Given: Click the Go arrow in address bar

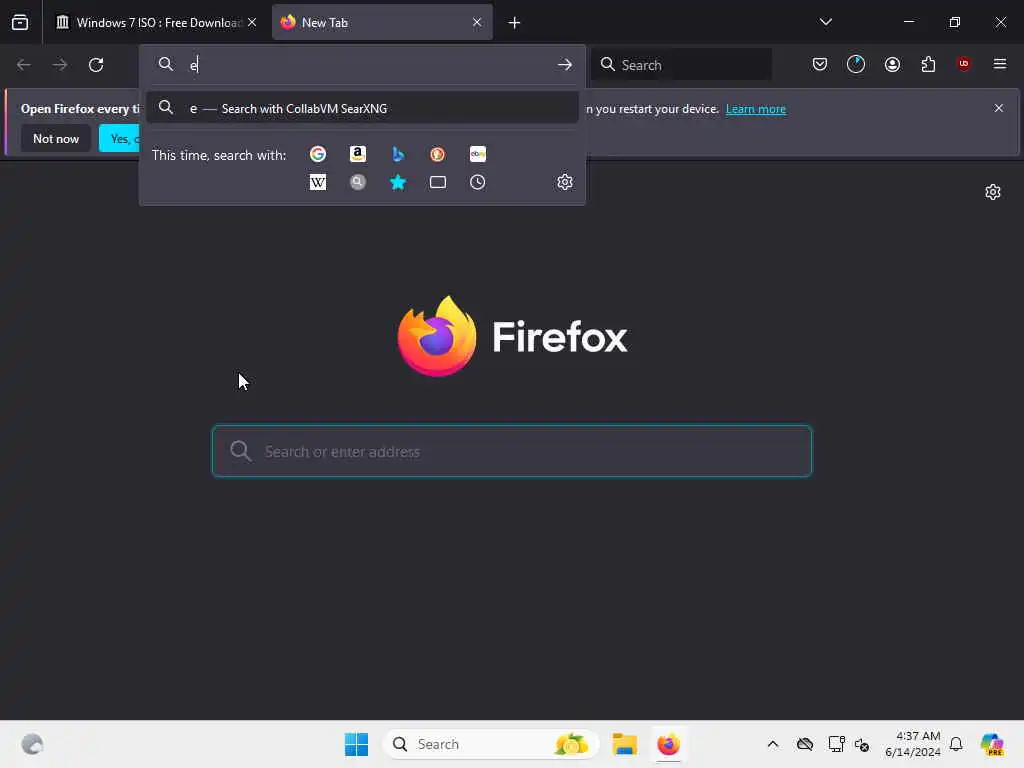Looking at the screenshot, I should tap(565, 65).
